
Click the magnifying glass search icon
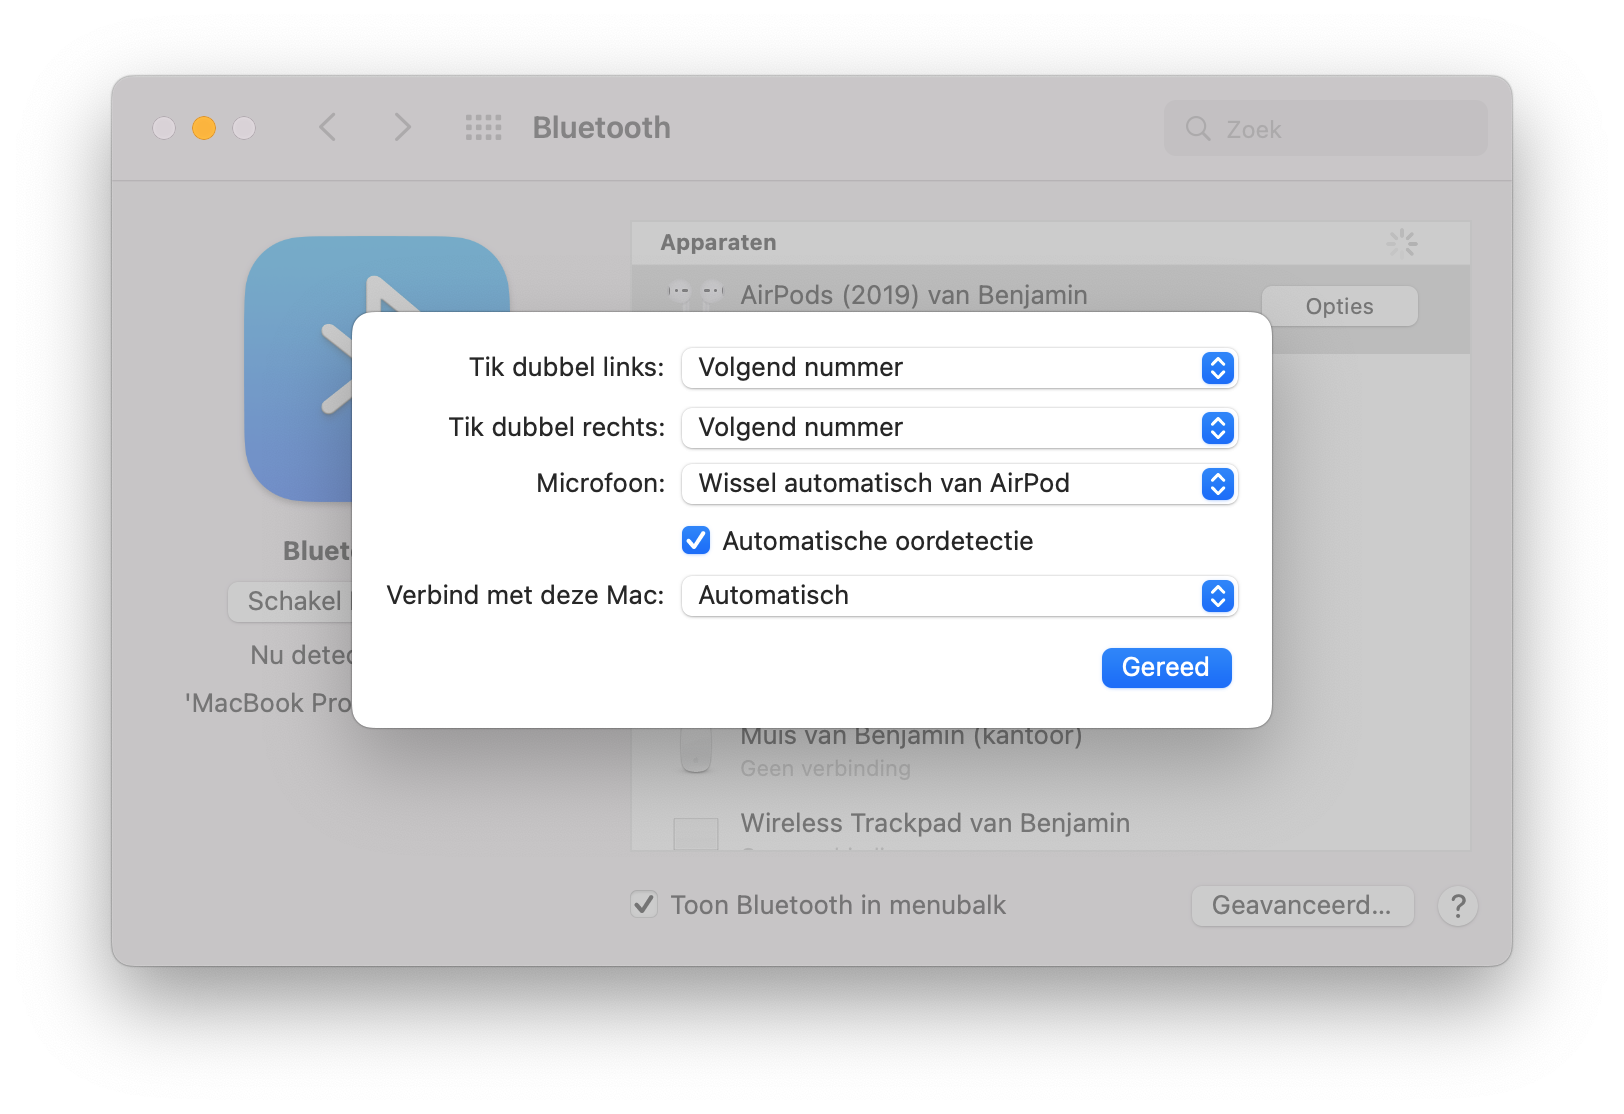[x=1197, y=128]
